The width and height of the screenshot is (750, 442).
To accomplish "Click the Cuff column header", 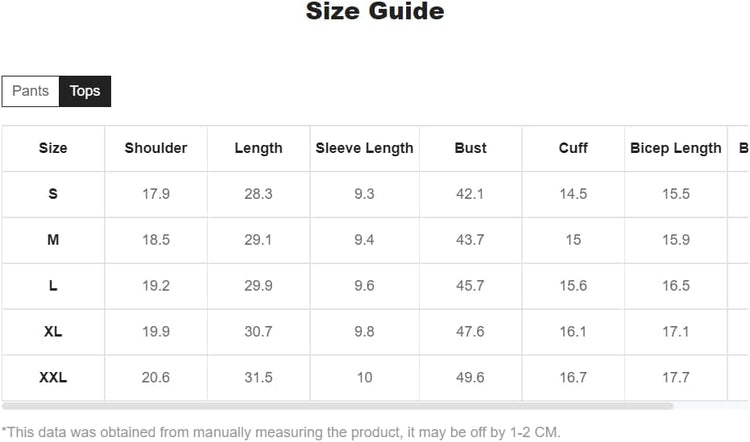I will [x=573, y=148].
